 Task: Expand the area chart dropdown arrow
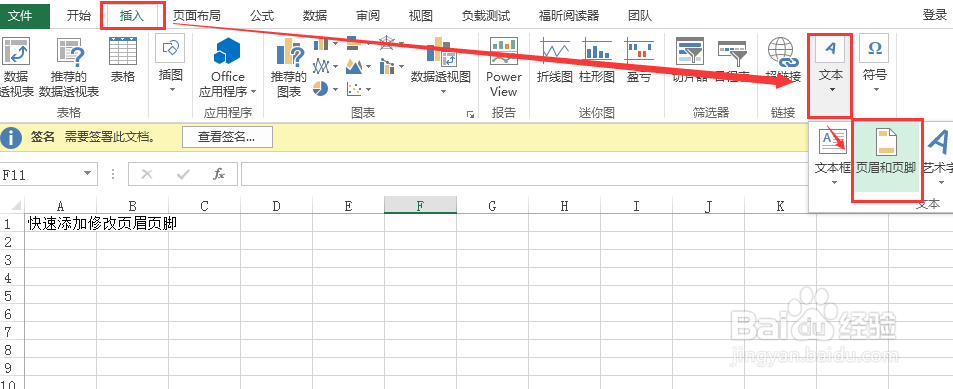368,66
